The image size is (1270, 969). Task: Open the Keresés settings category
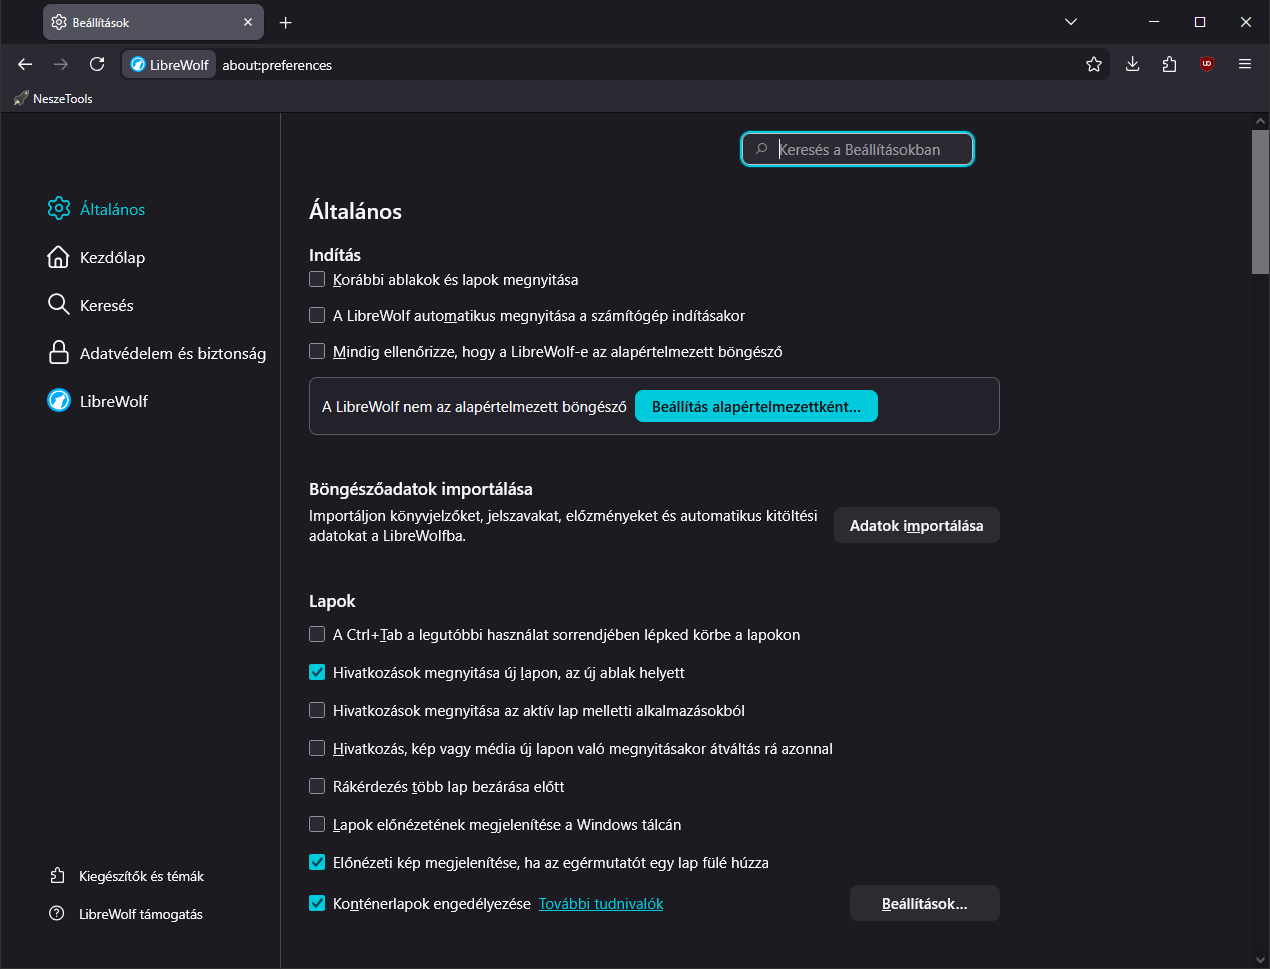tap(91, 305)
